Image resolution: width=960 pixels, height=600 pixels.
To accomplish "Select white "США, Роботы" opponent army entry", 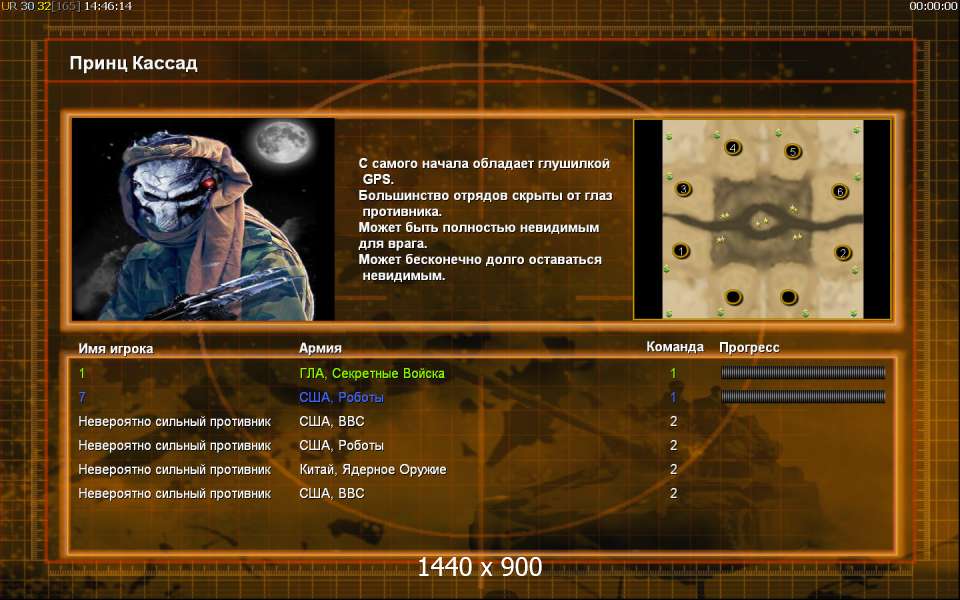I will coord(341,446).
